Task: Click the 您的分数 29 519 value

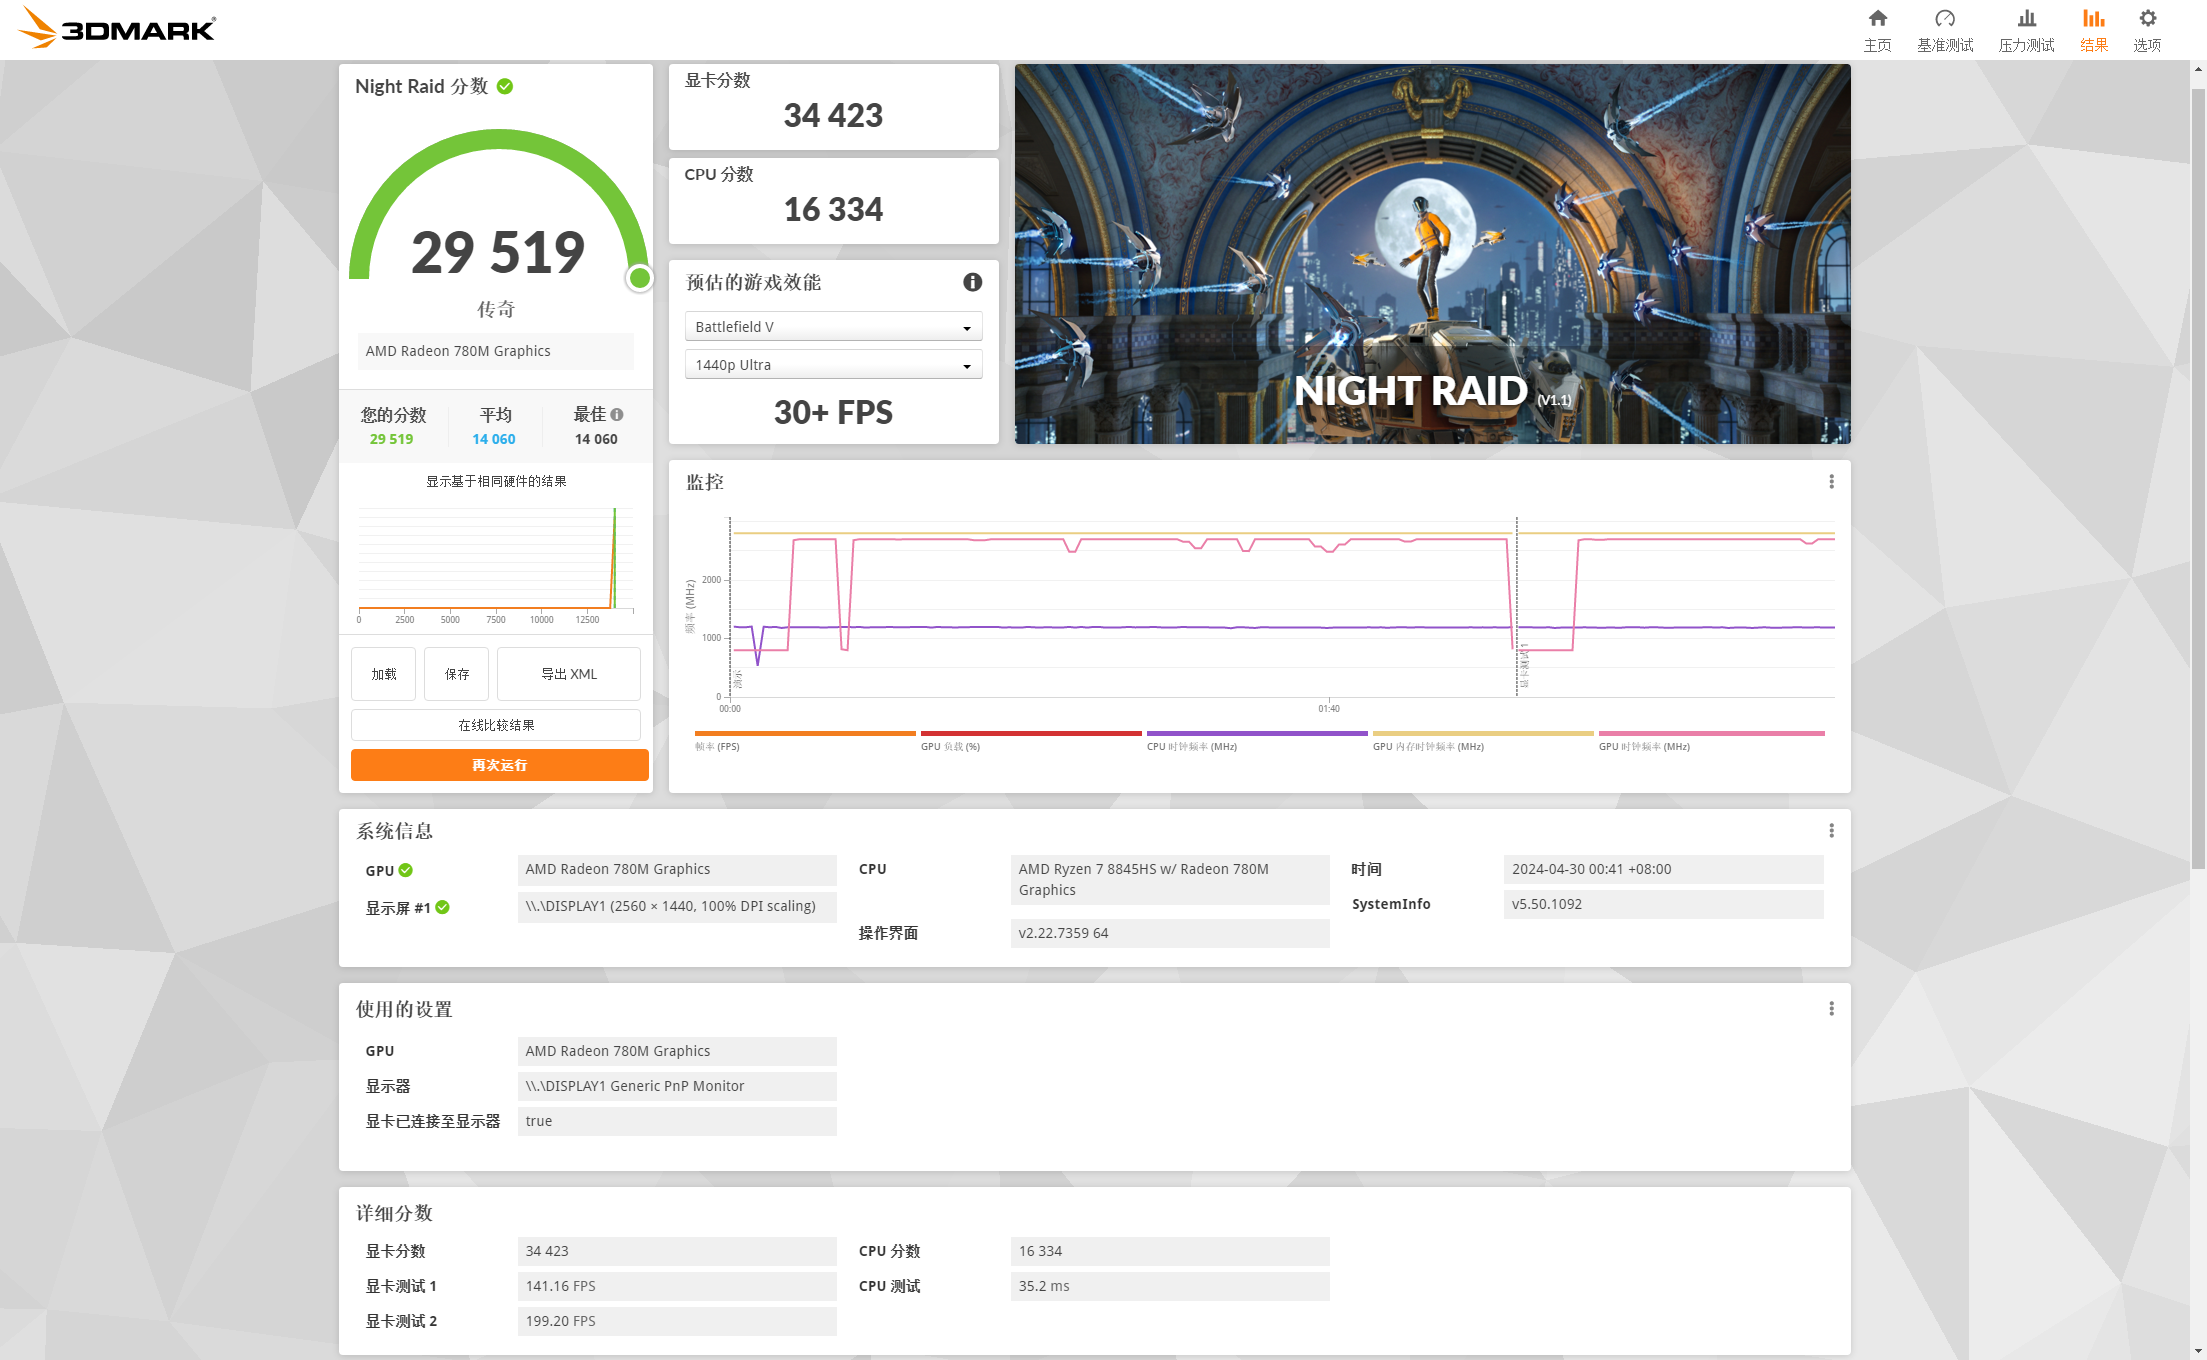Action: point(391,439)
